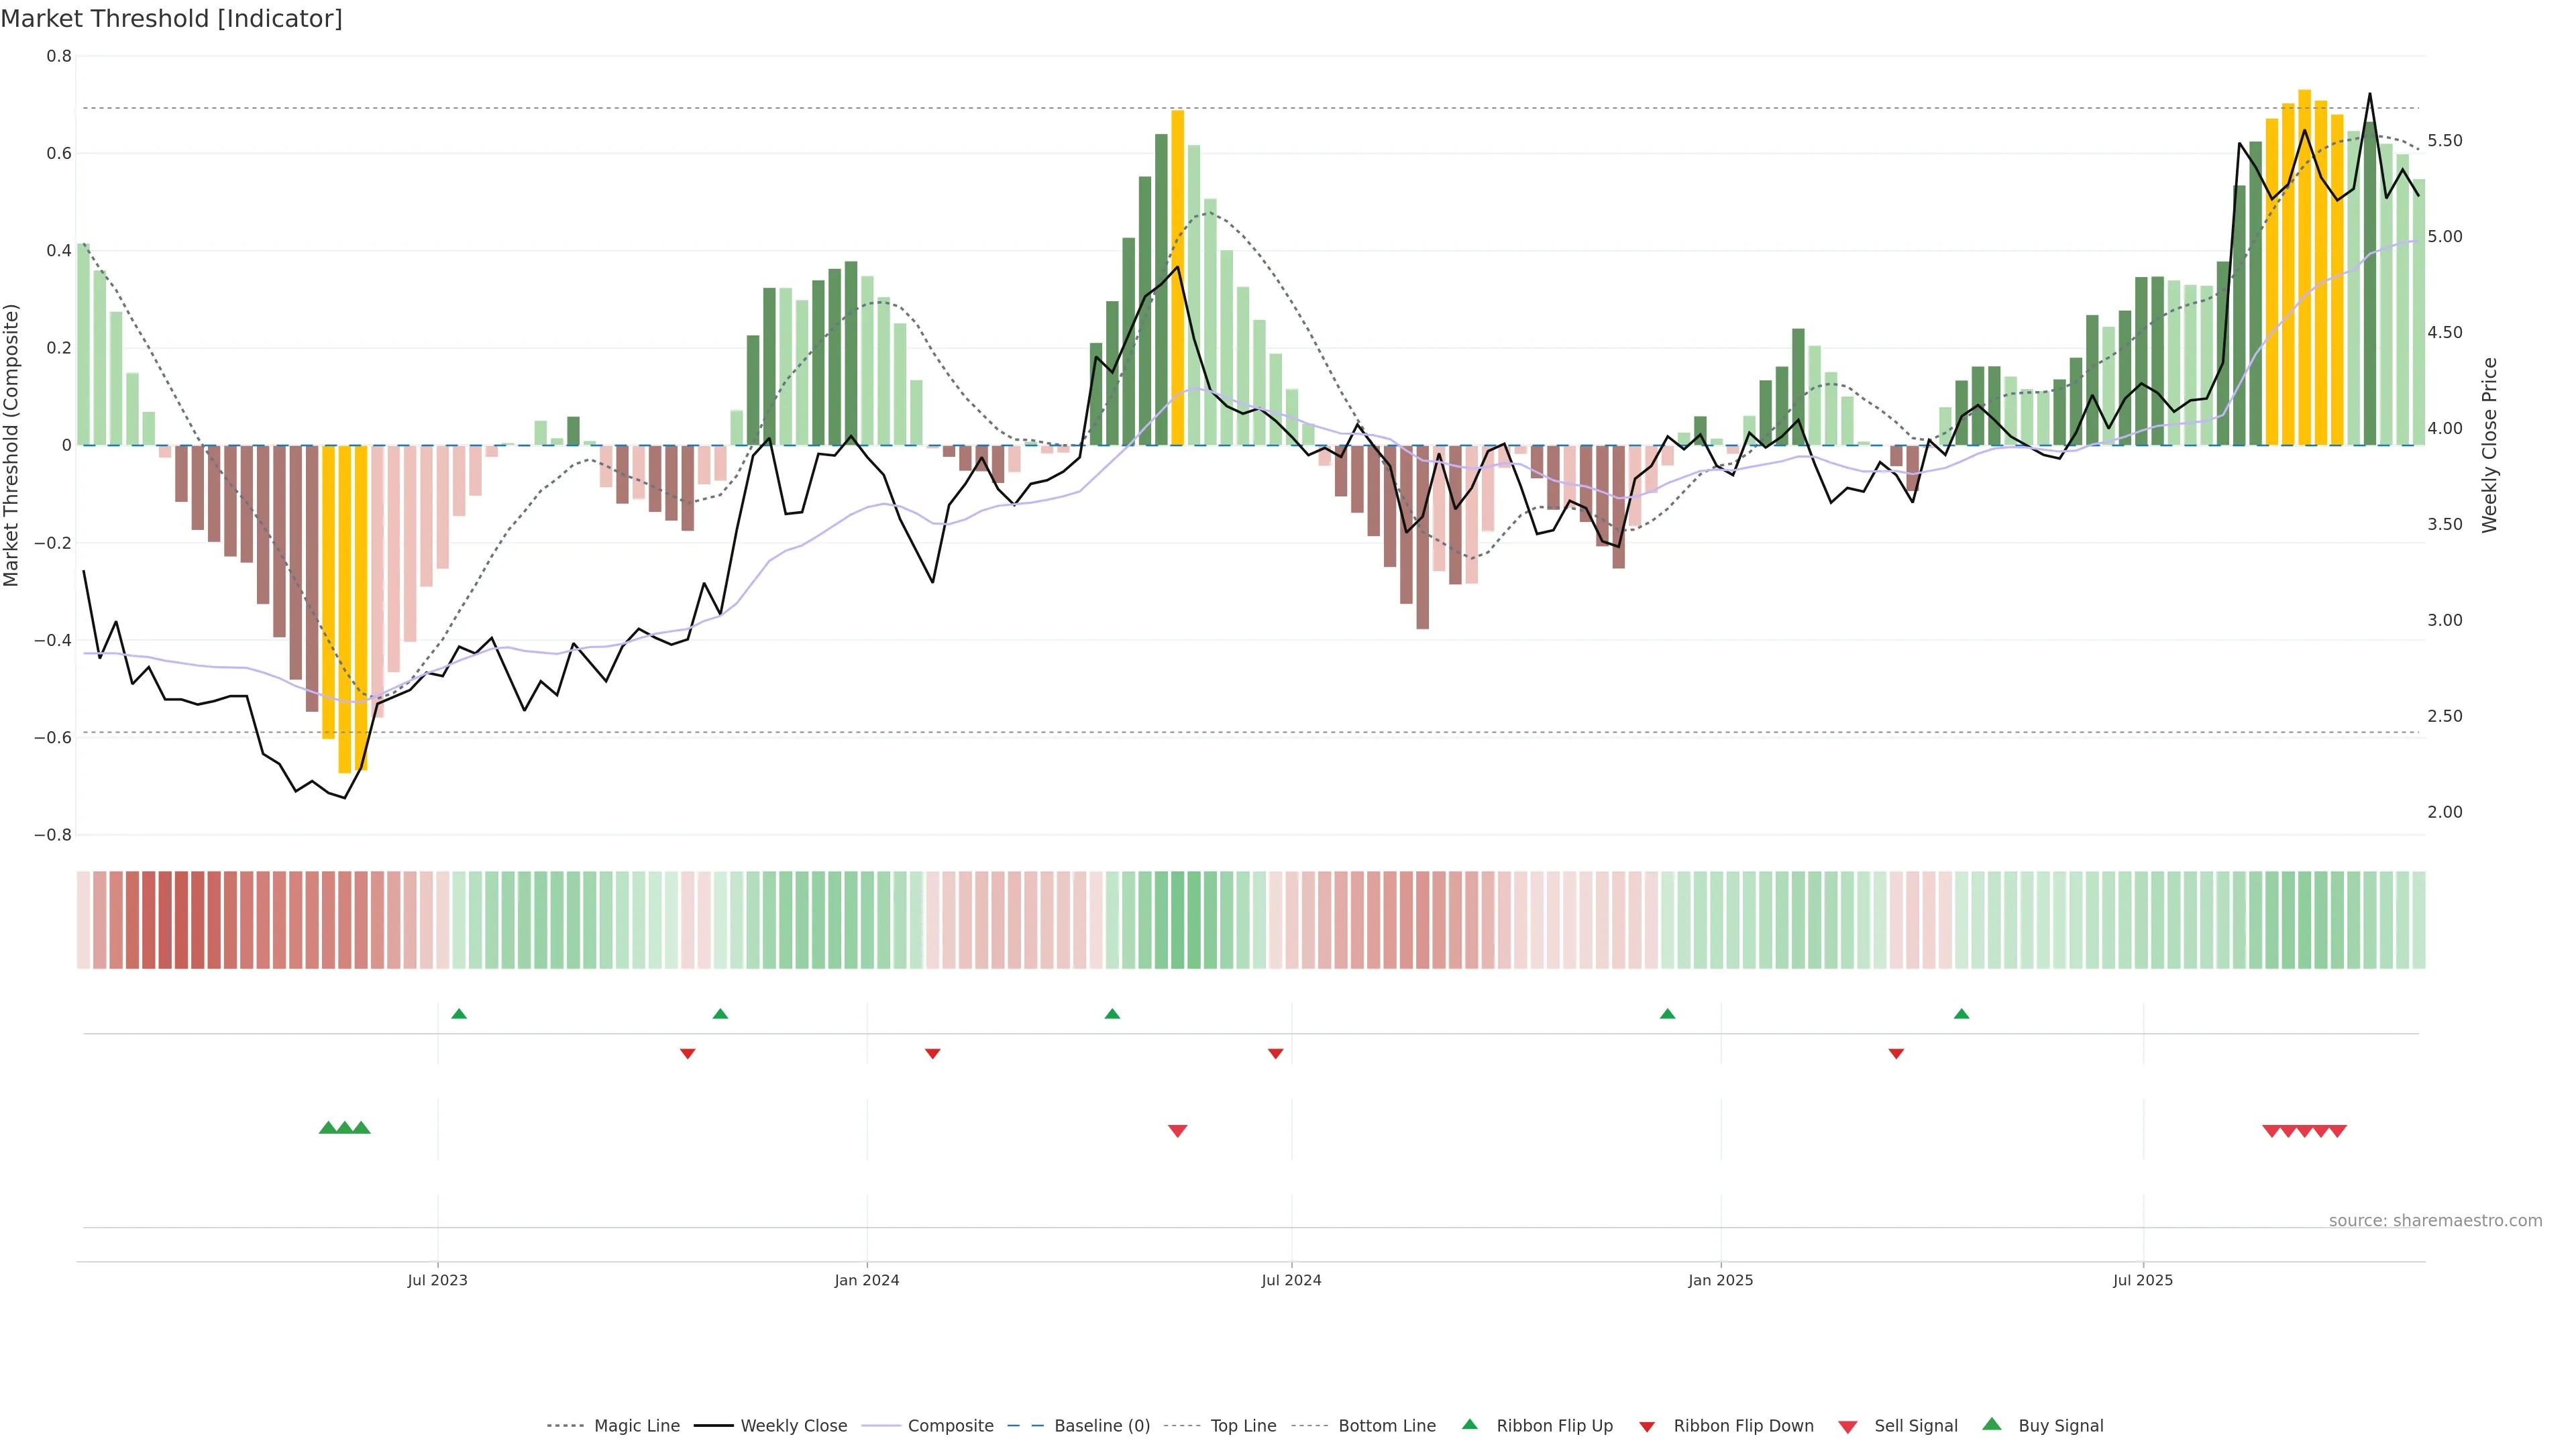Toggle the Bottom Line legend item
Viewport: 2576px width, 1449px height.
1386,1426
